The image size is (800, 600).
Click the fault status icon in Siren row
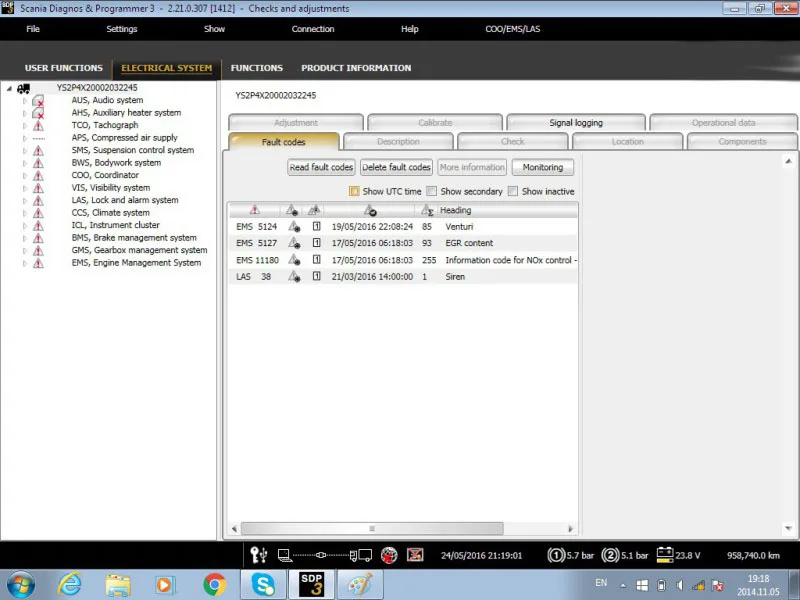point(294,277)
